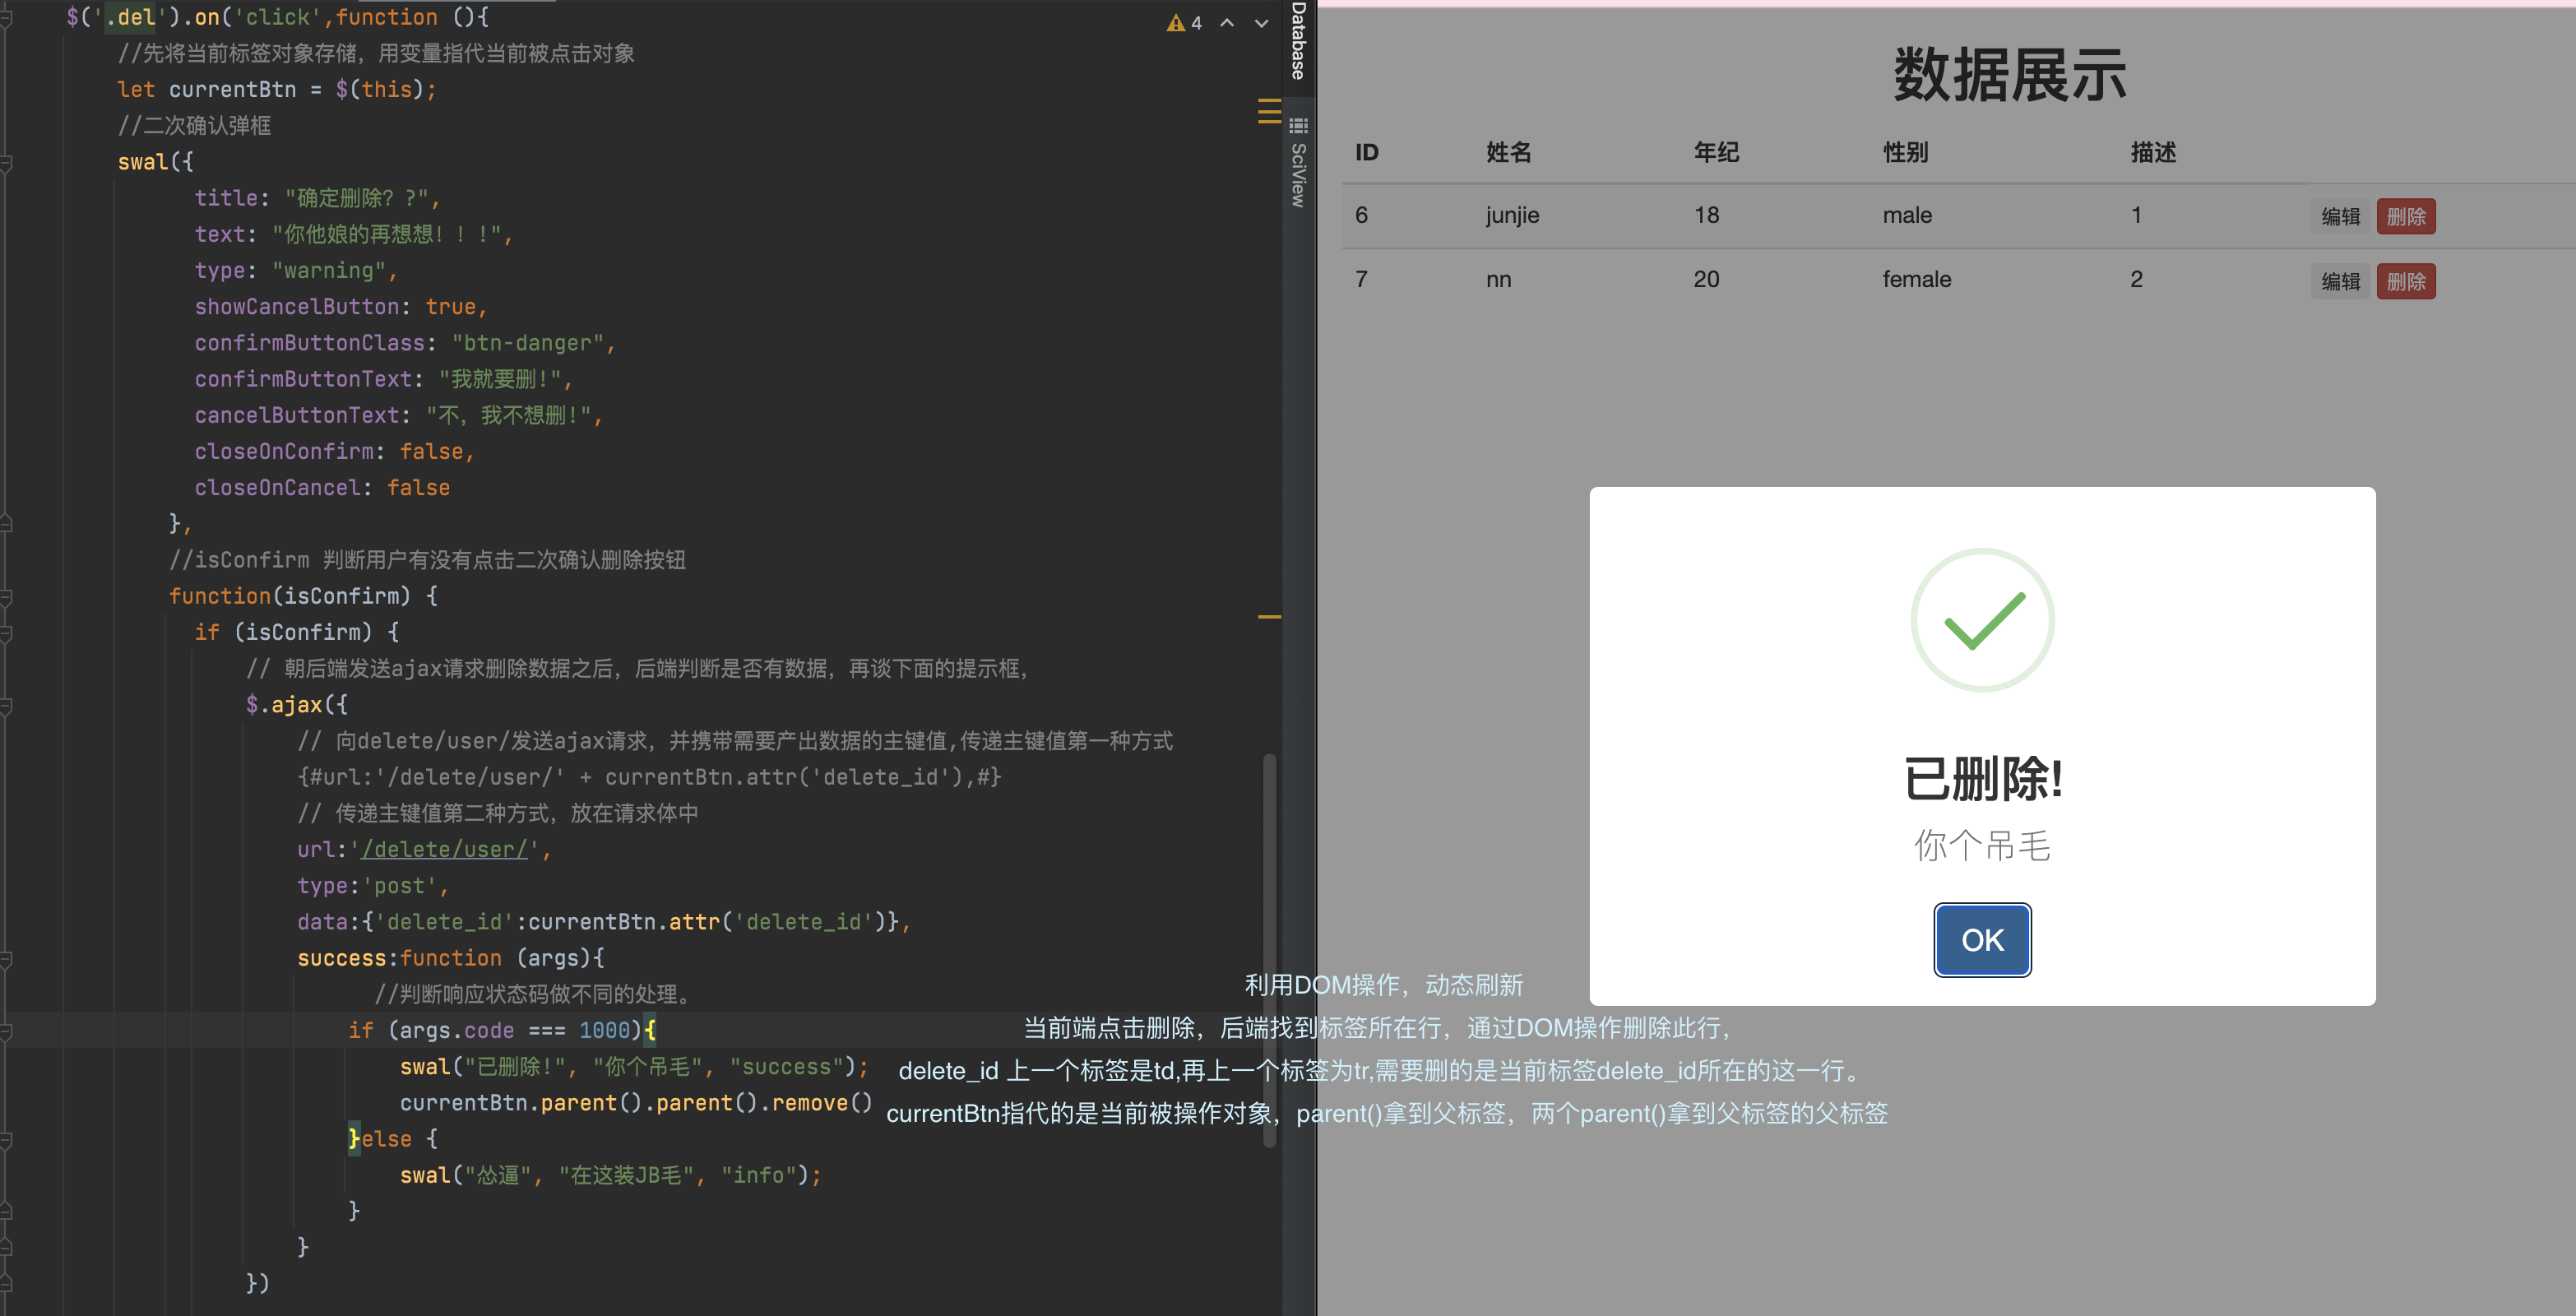
Task: Go to the previous highlighted error arrow
Action: tap(1227, 22)
